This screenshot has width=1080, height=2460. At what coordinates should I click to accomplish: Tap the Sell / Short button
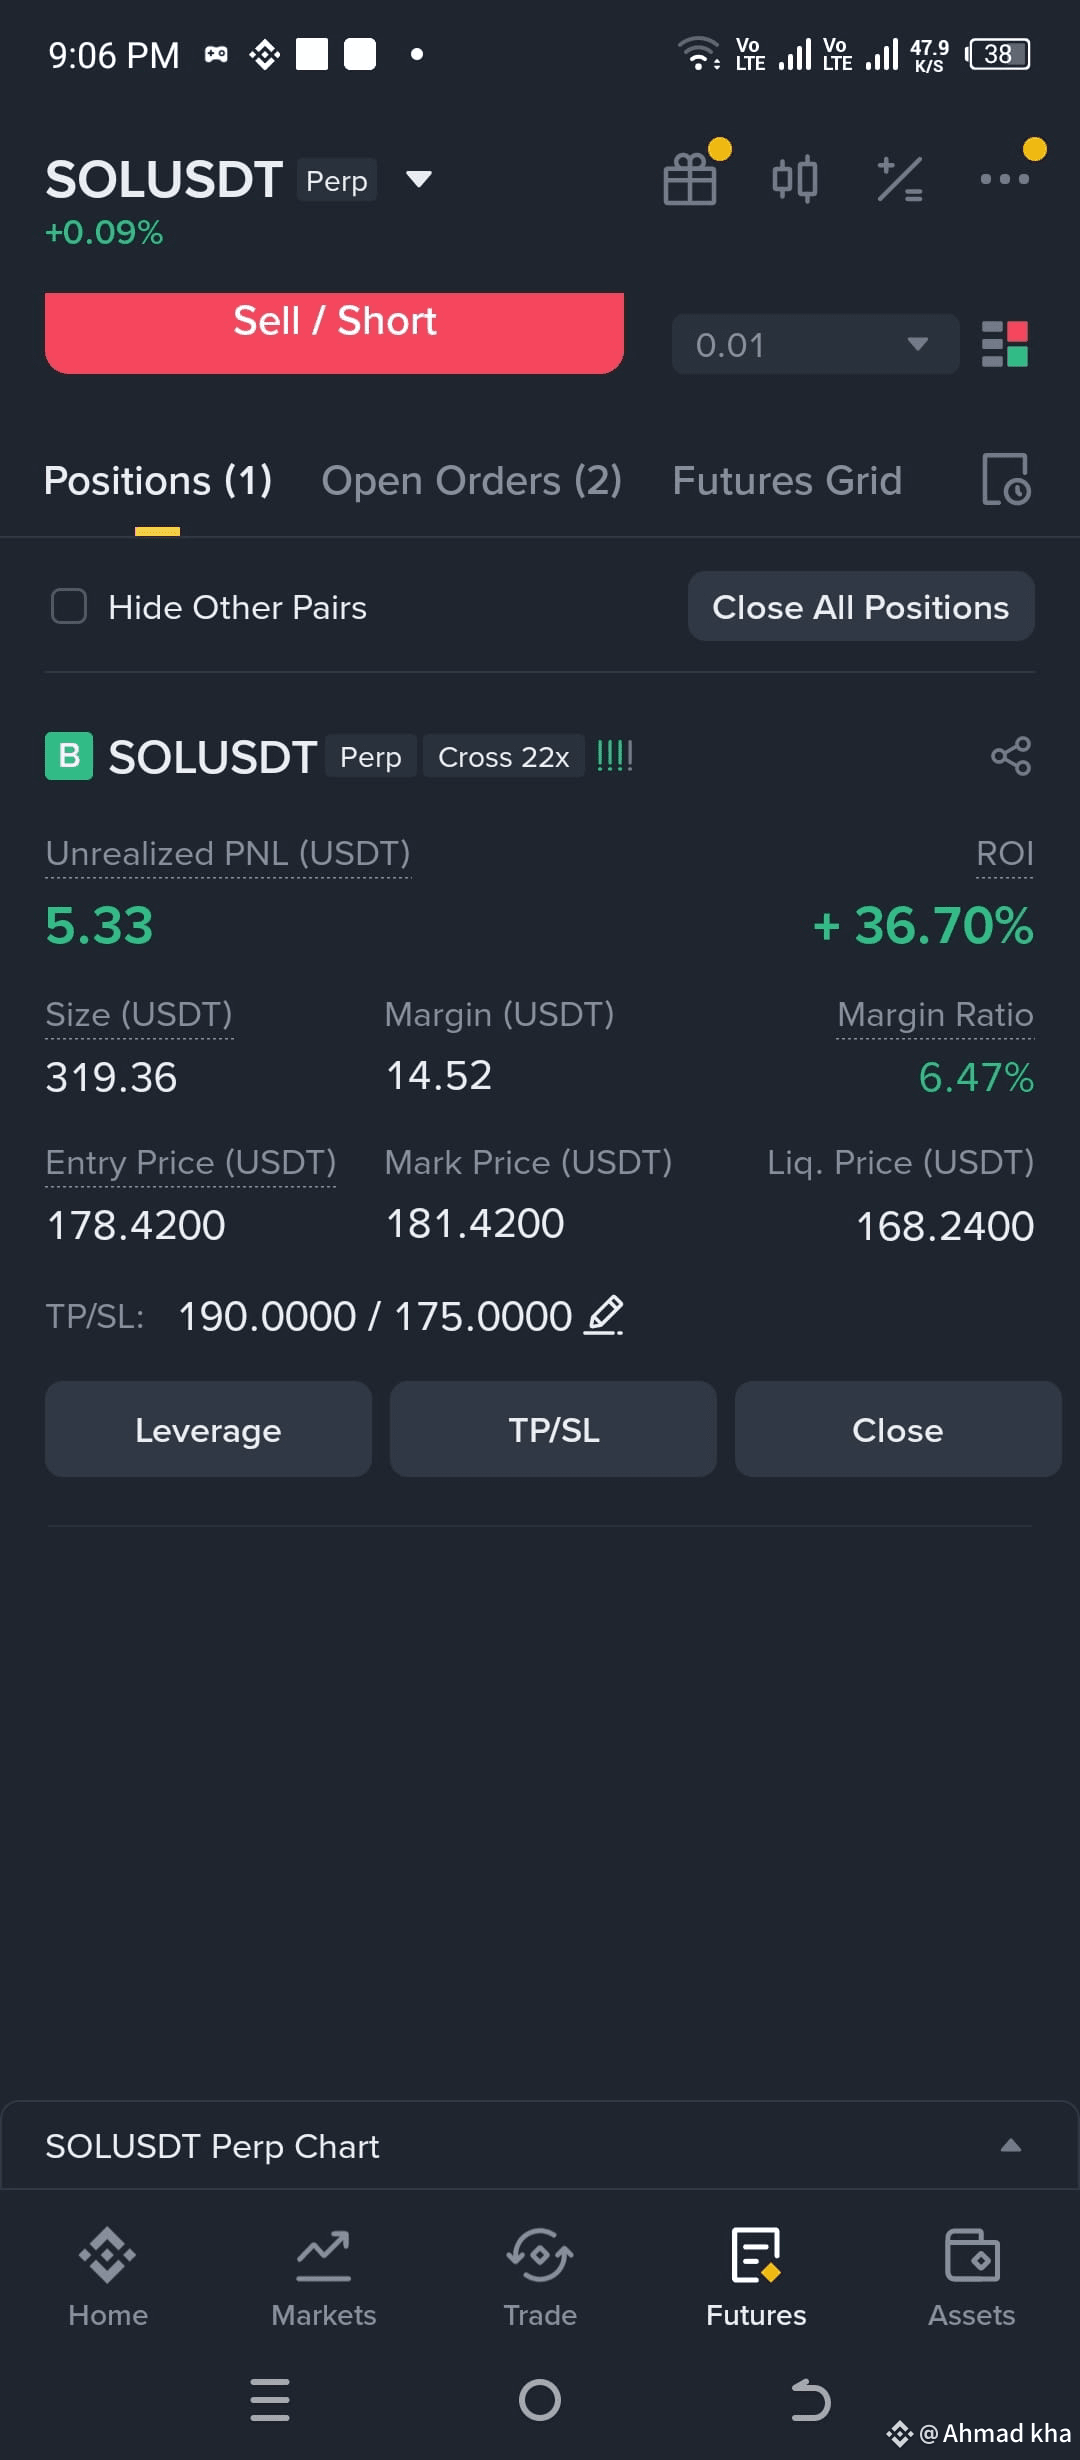[334, 332]
